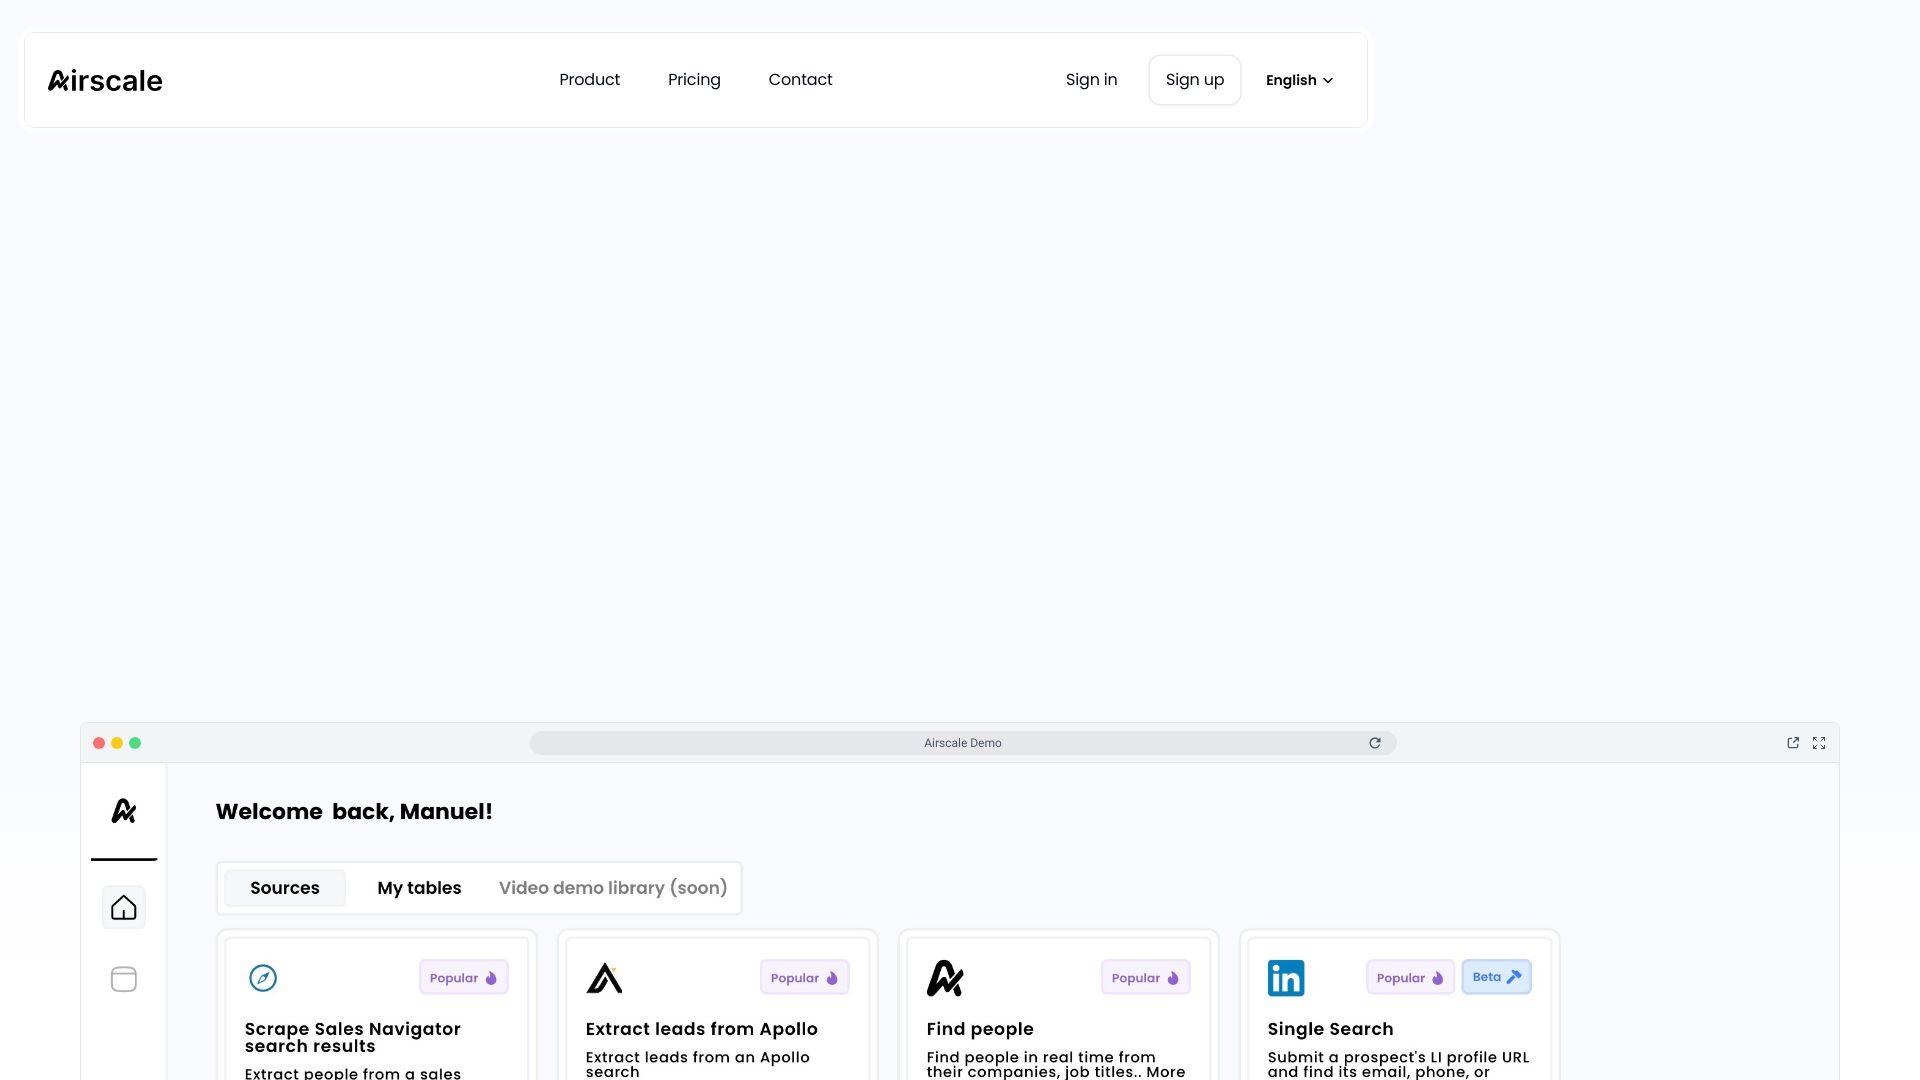1920x1080 pixels.
Task: Click the Airscale Demo address bar
Action: click(963, 742)
